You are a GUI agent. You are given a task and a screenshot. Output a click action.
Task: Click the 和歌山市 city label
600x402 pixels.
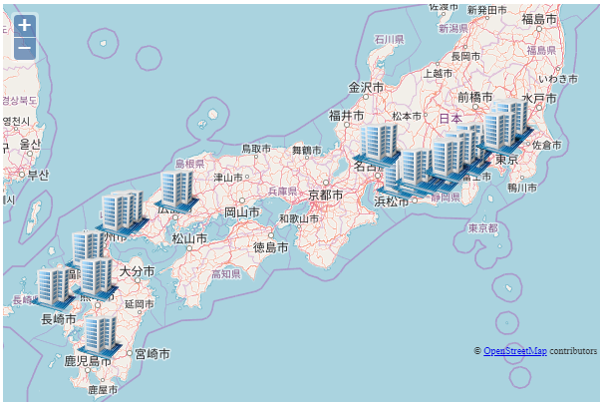point(299,219)
